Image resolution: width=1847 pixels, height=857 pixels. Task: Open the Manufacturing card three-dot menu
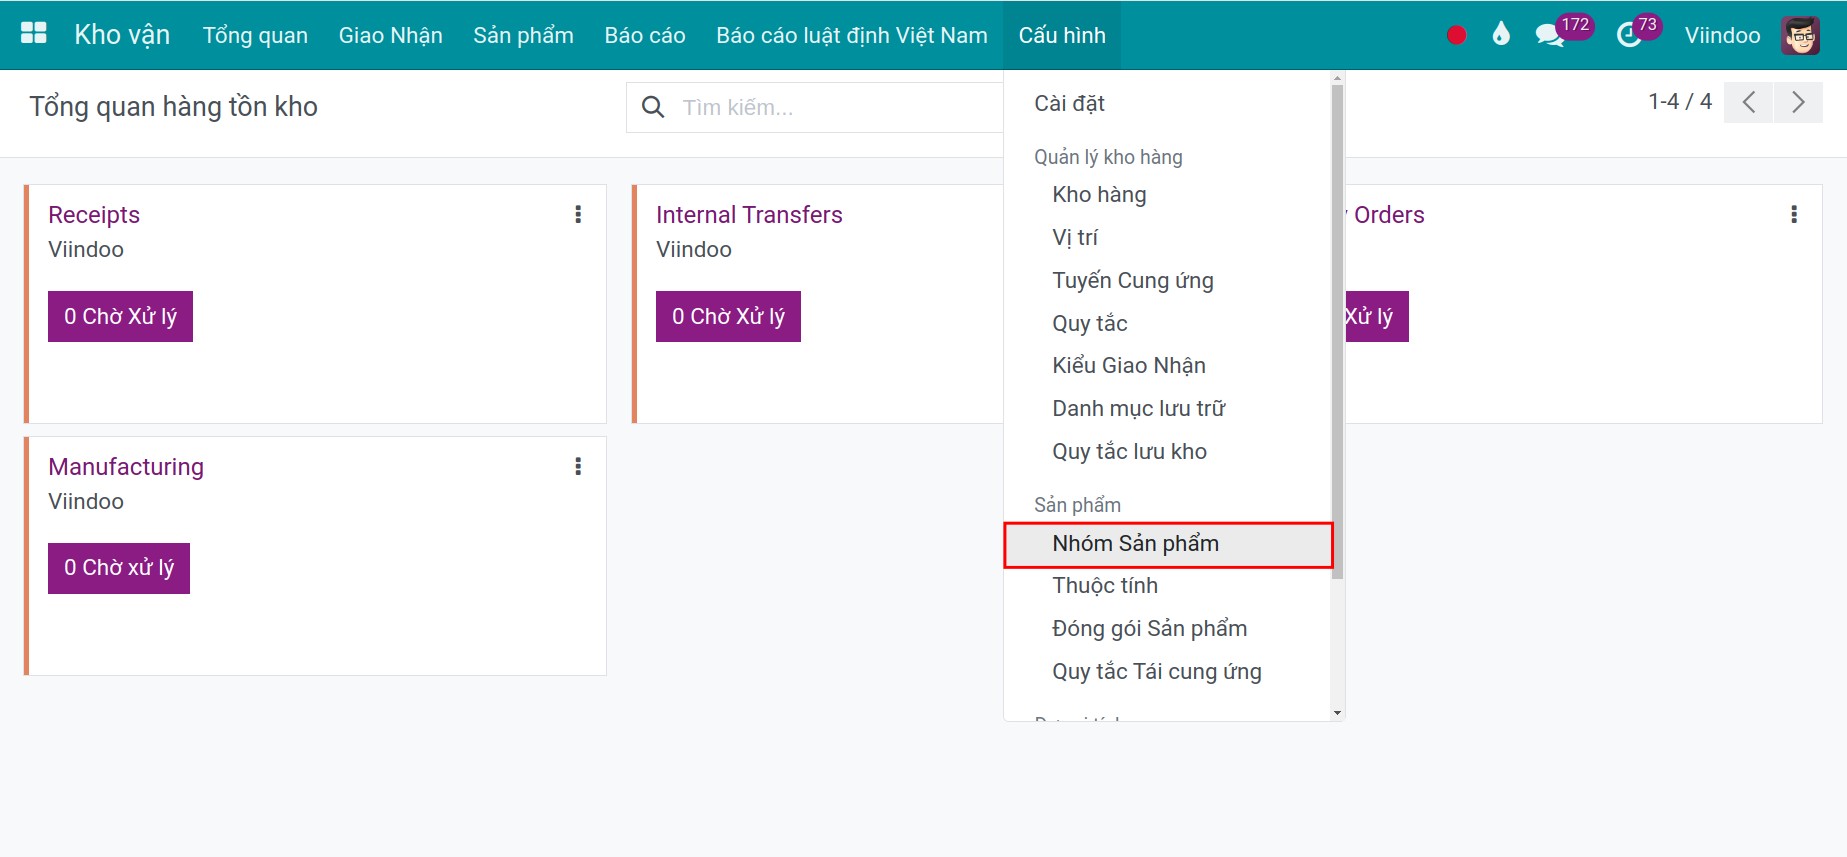[x=578, y=465]
